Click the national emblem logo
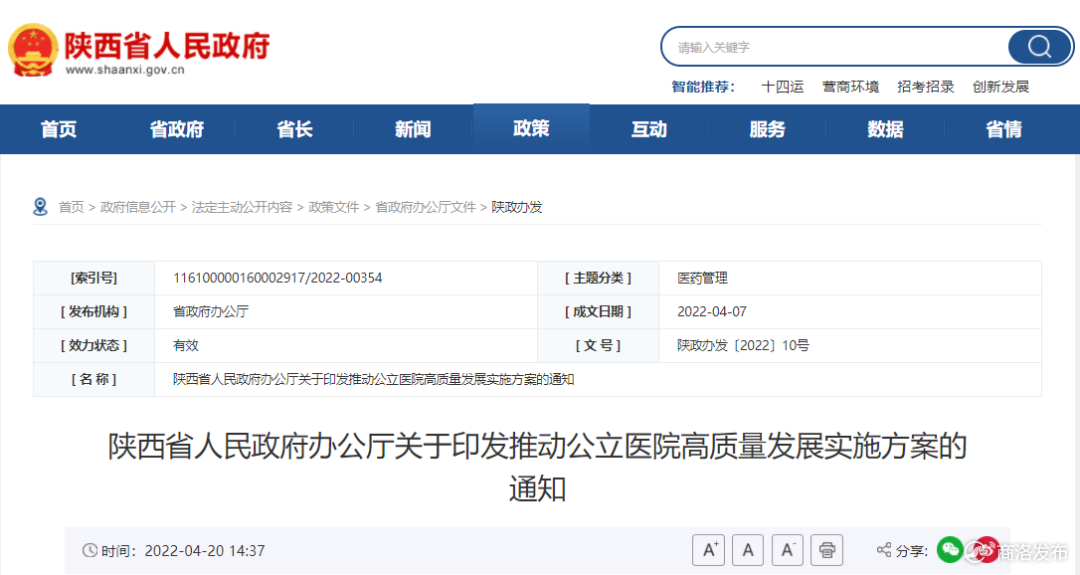This screenshot has height=575, width=1080. tap(32, 49)
